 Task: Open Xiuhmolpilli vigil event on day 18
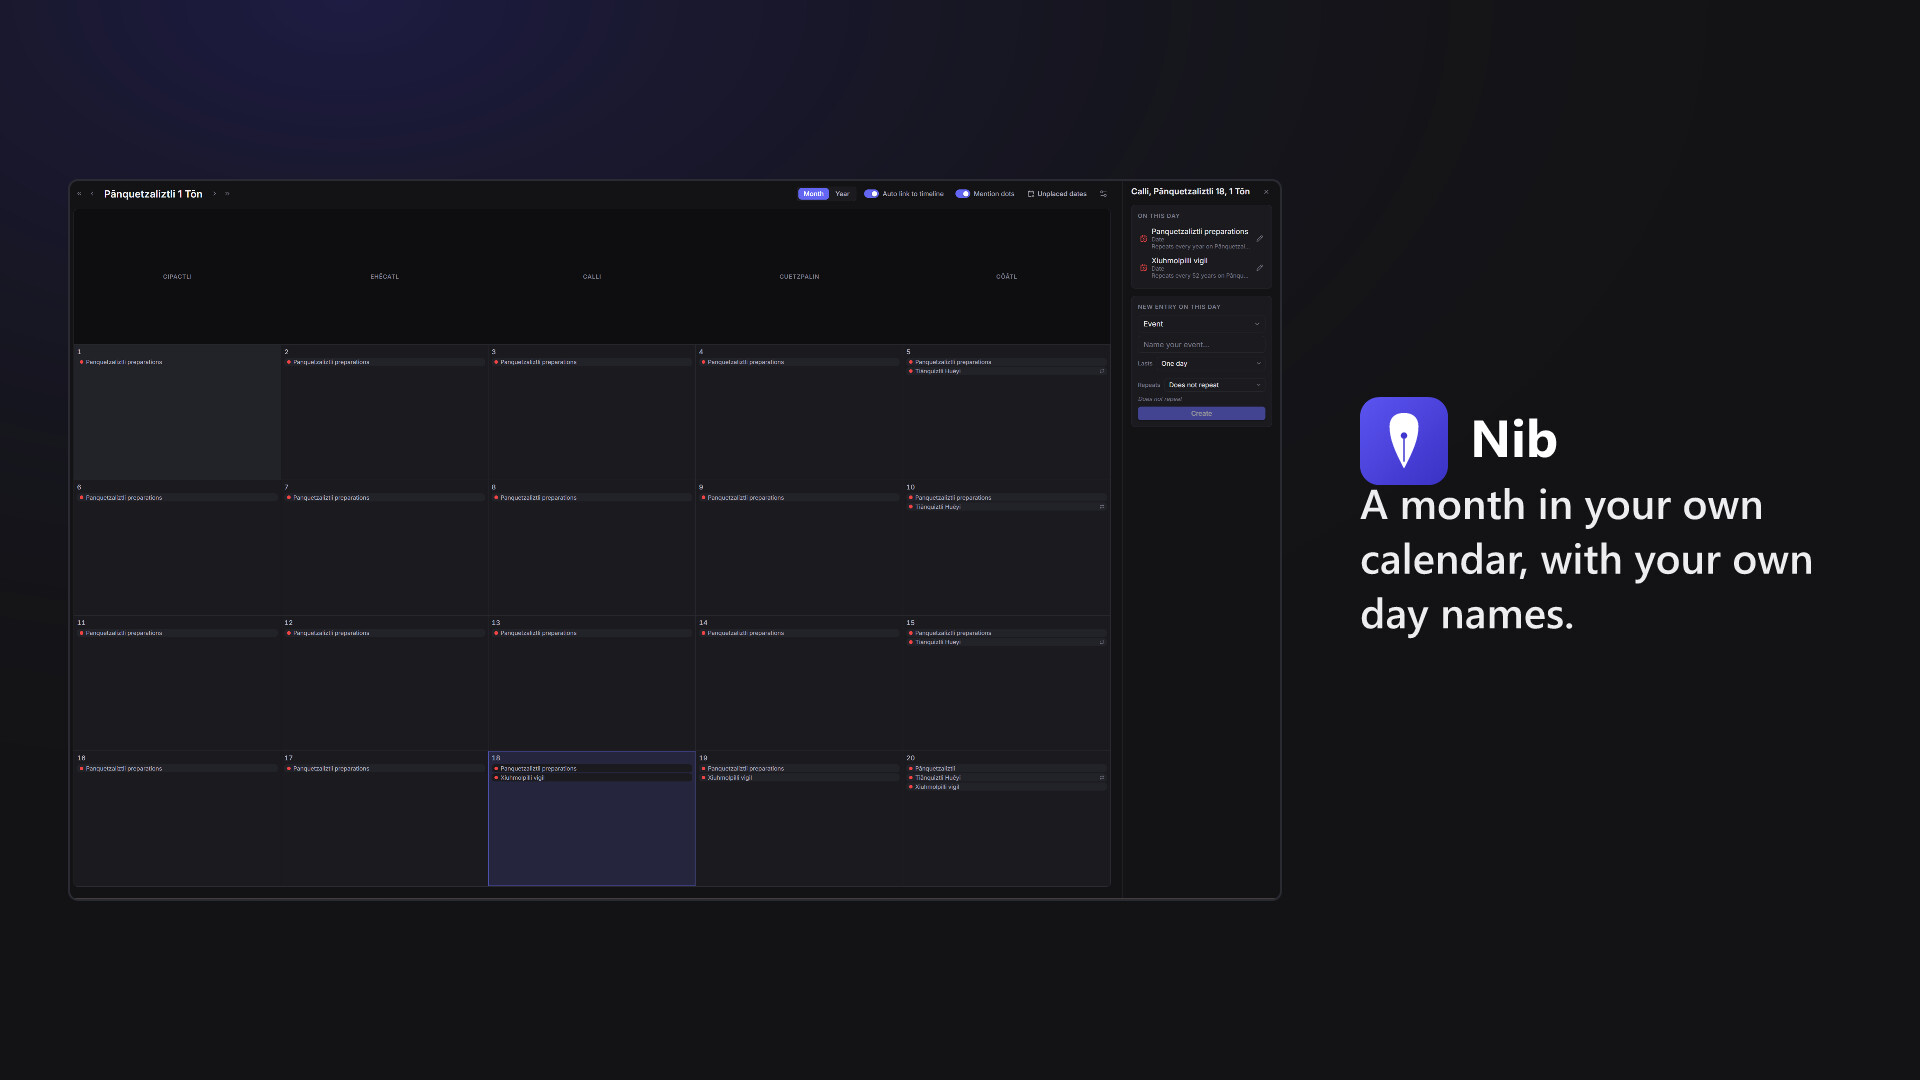pyautogui.click(x=592, y=777)
